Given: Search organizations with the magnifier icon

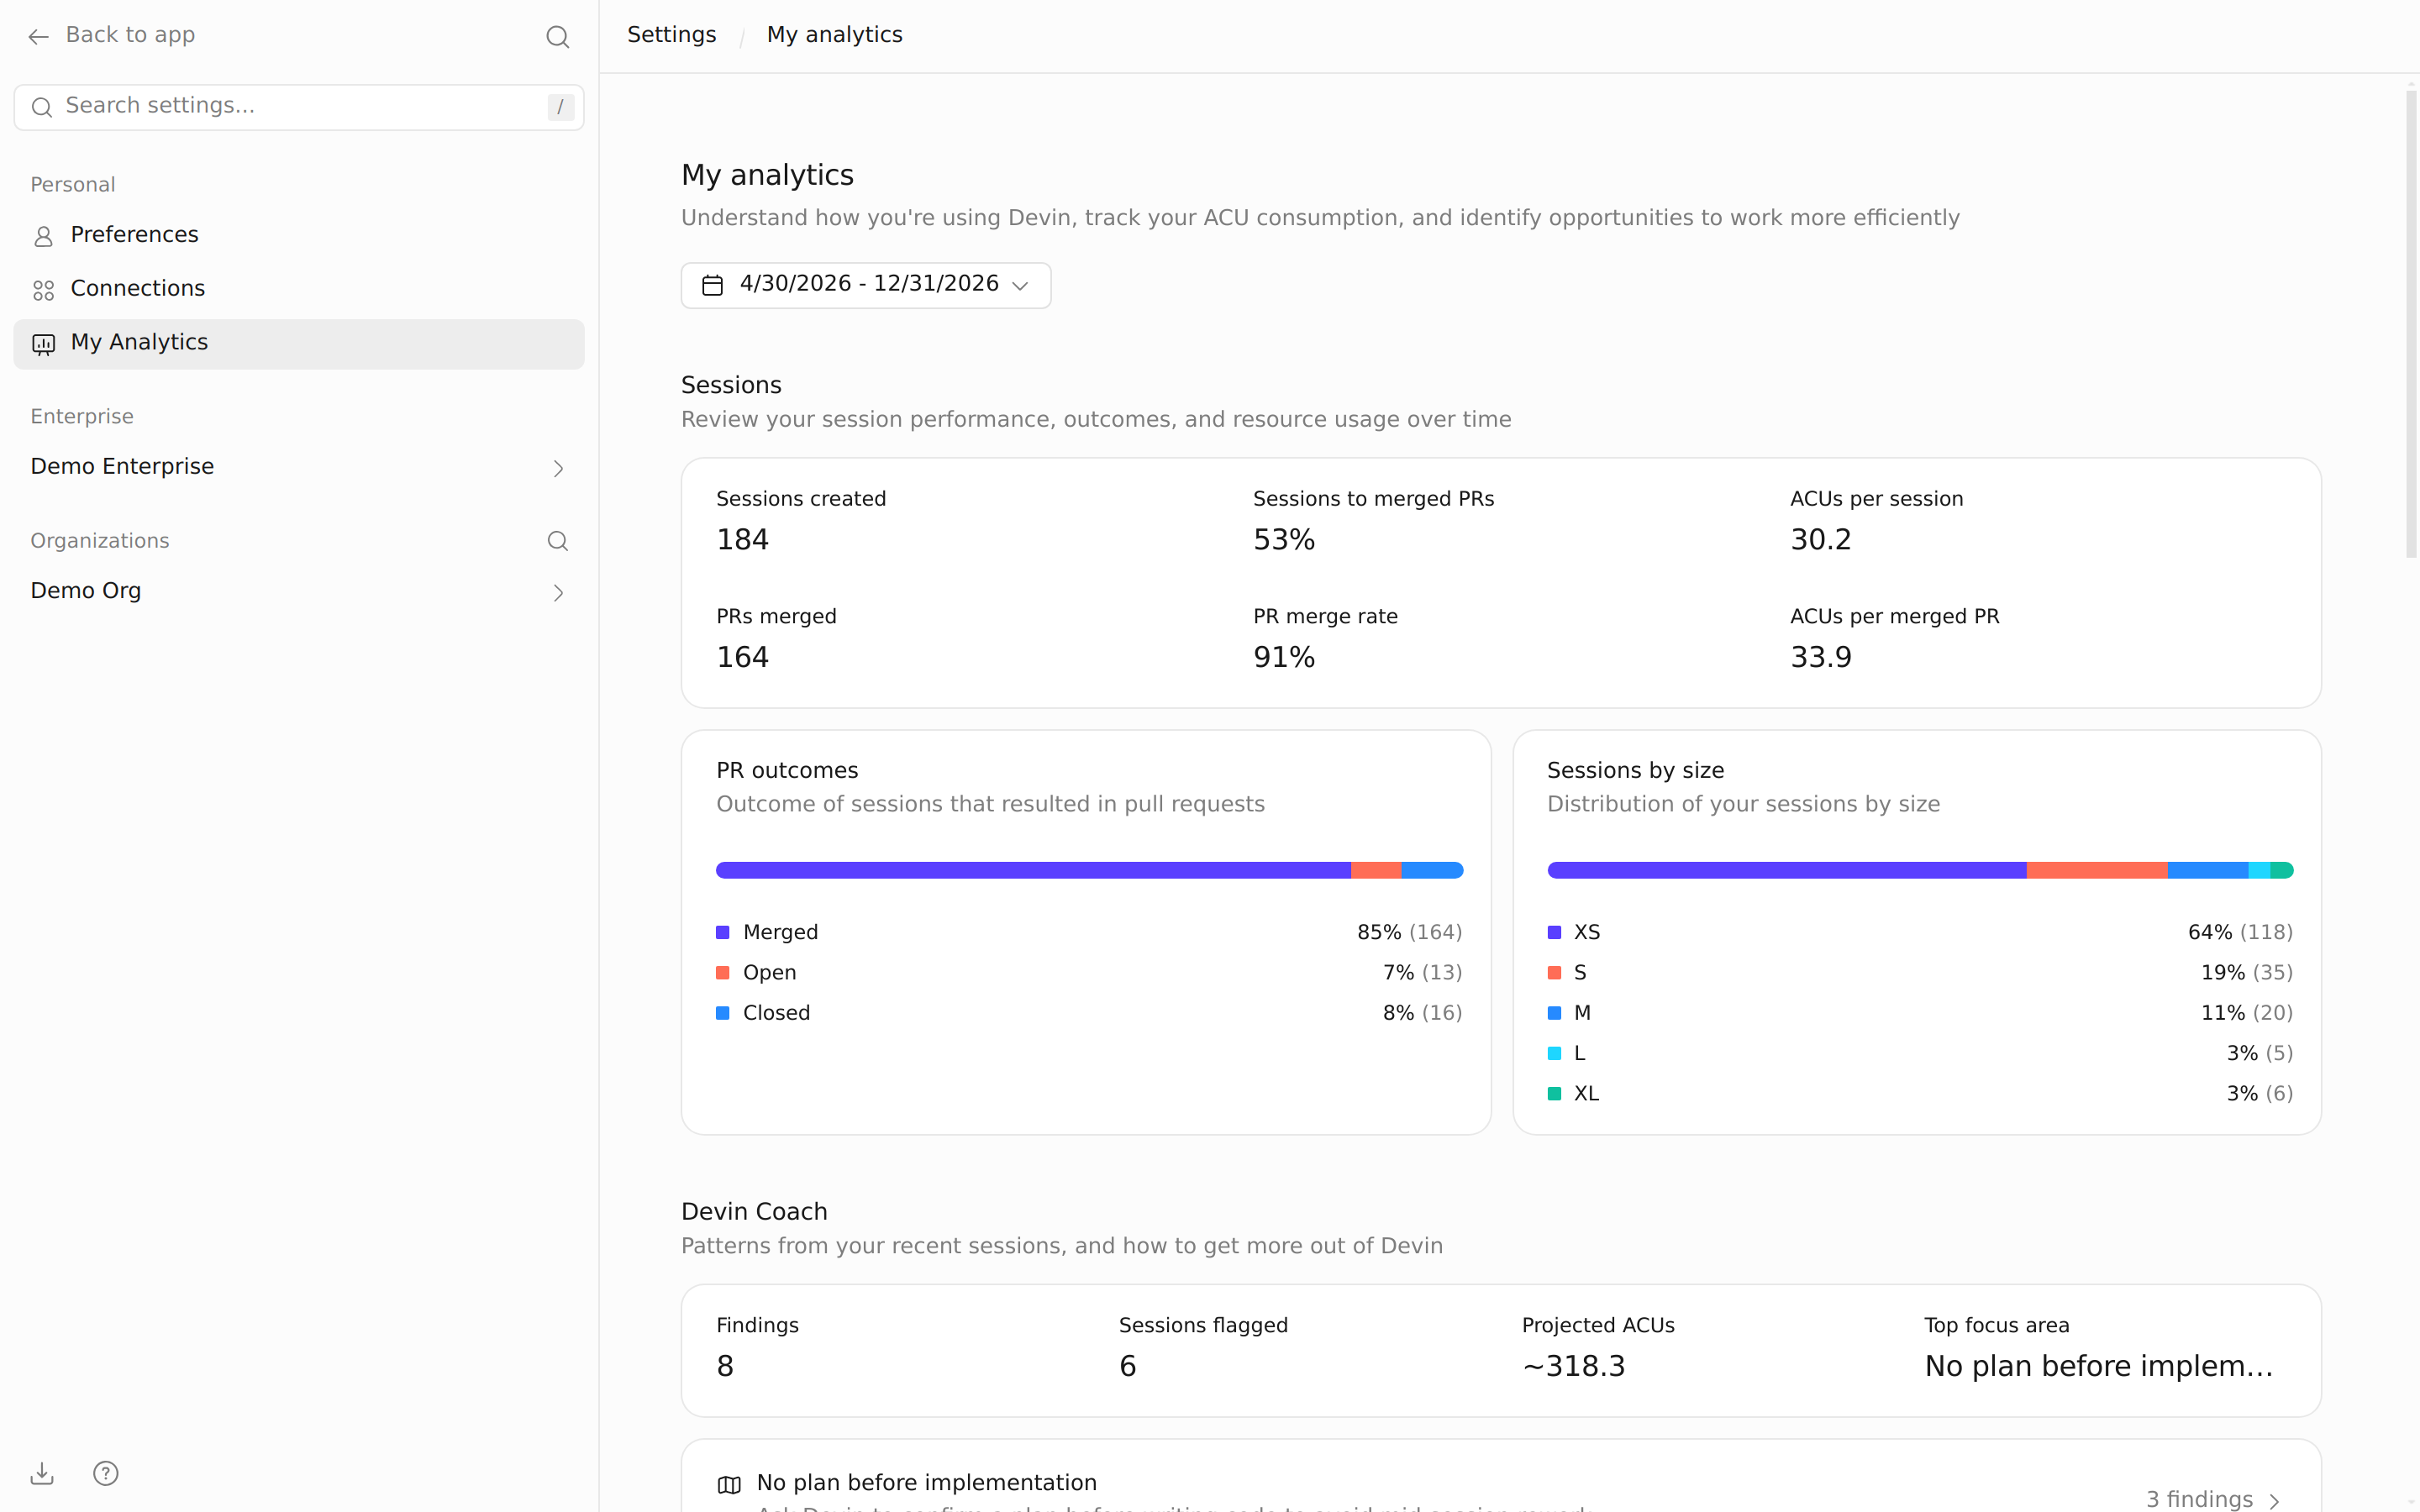Looking at the screenshot, I should tap(558, 541).
